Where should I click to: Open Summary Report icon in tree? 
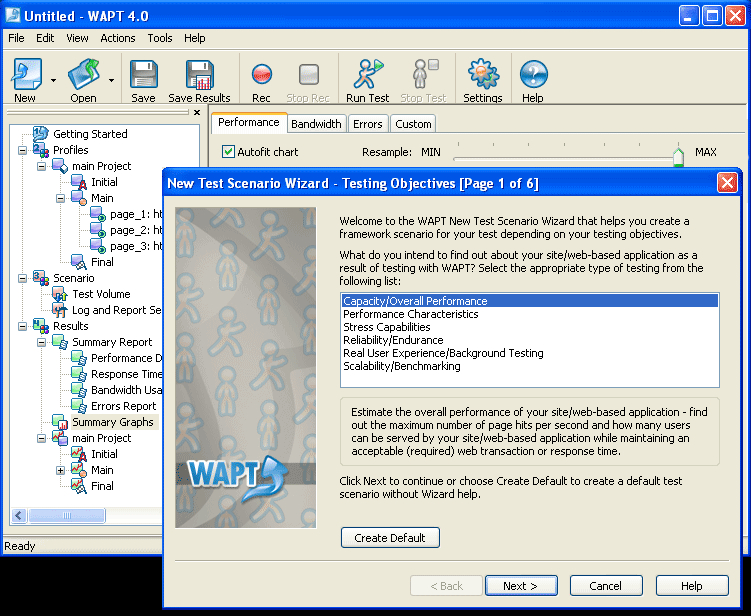[60, 342]
